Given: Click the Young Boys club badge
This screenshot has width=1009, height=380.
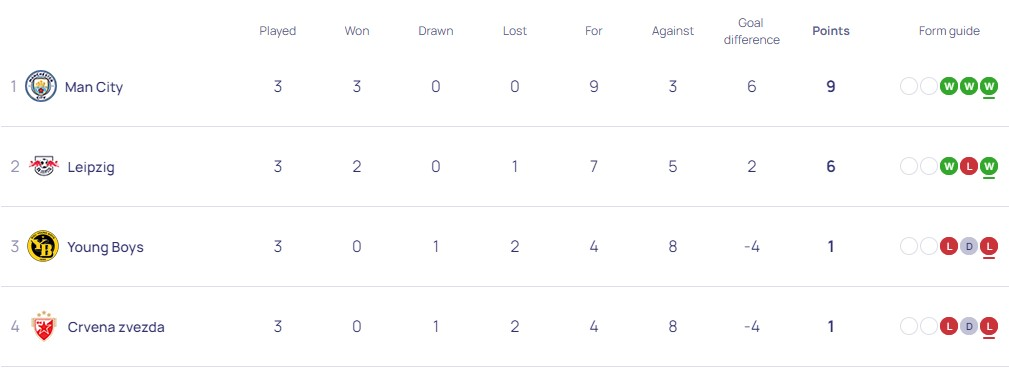Looking at the screenshot, I should (x=43, y=246).
